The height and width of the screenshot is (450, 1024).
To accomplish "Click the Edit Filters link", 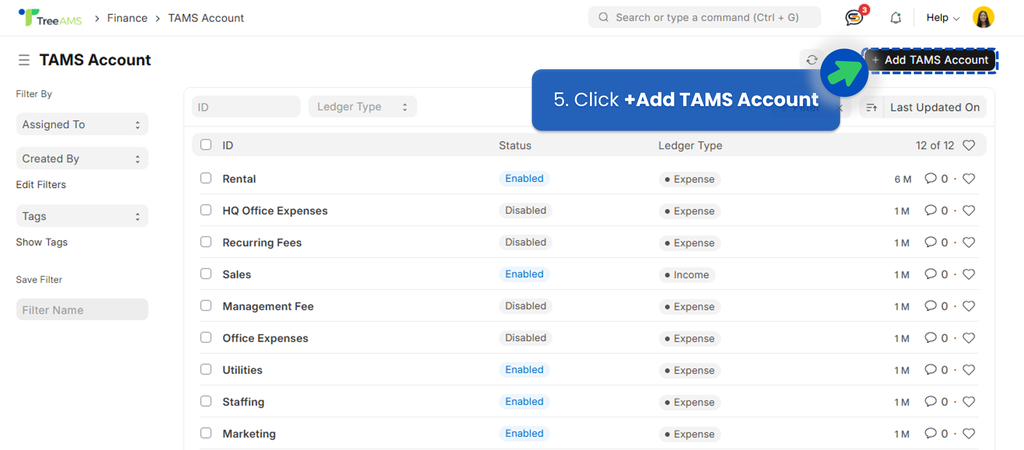I will click(x=41, y=185).
